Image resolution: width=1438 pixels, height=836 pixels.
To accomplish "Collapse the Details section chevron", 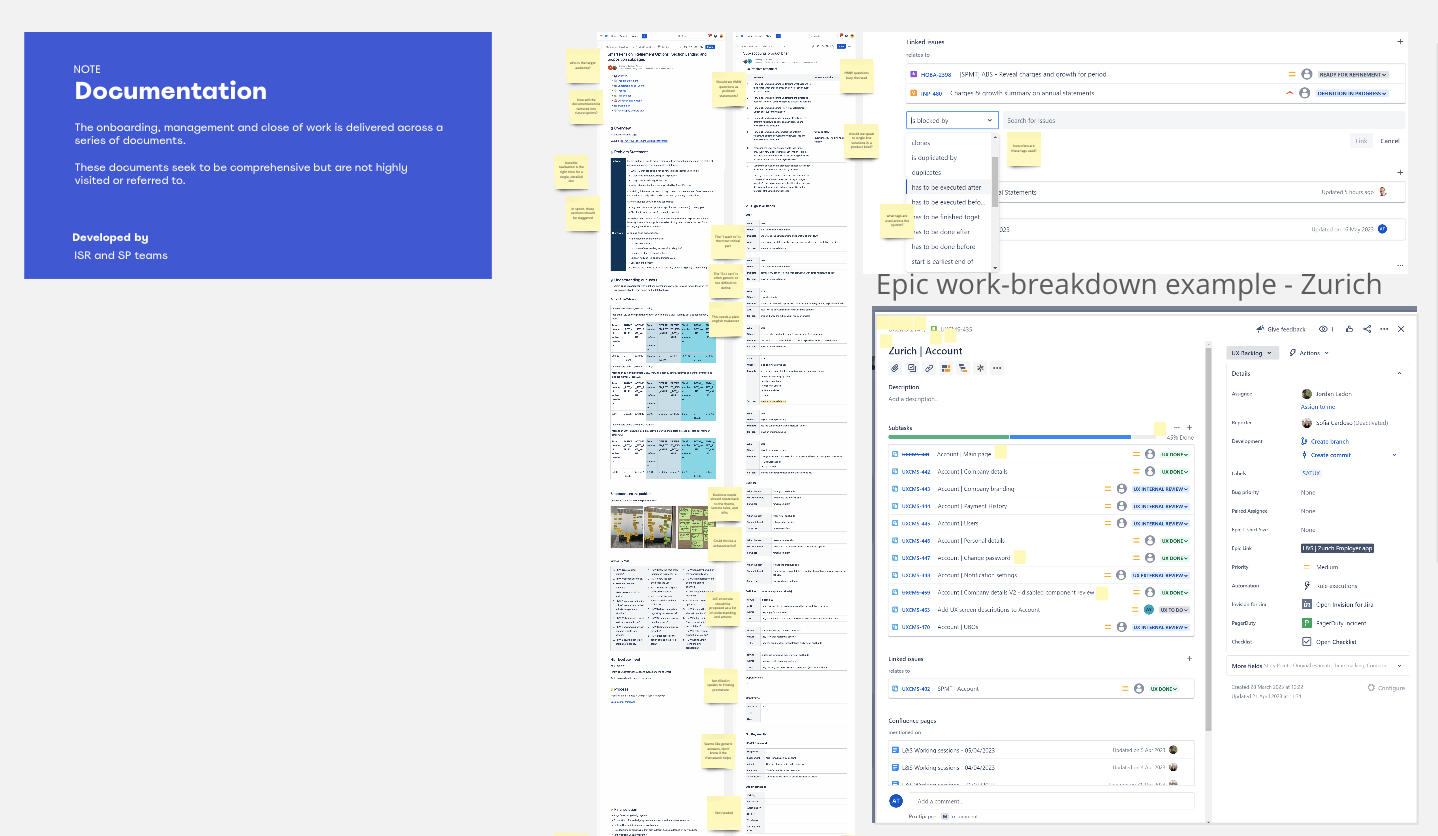I will [1398, 374].
